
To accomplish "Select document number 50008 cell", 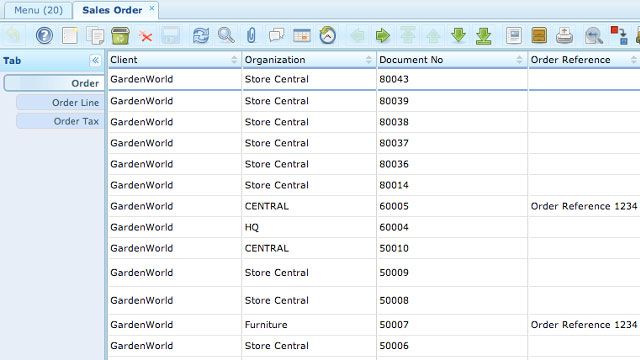I will pos(452,300).
